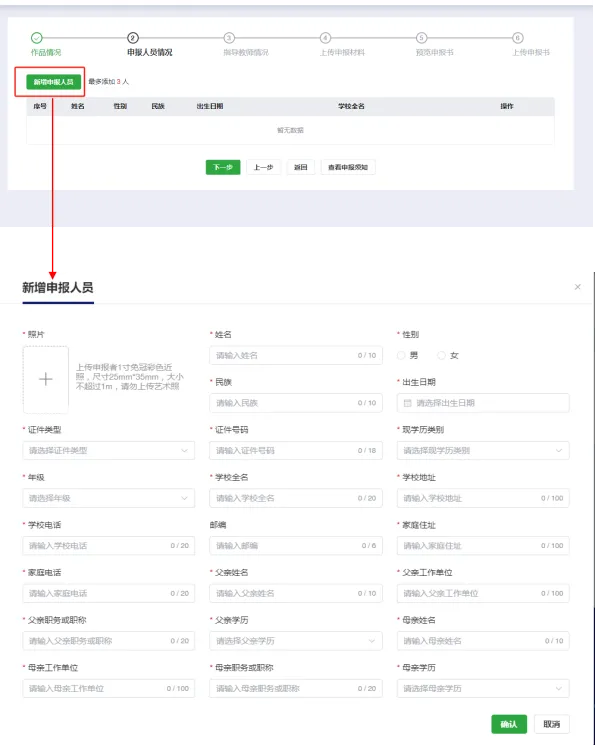Focus the 母亲工作单位 input field

108,688
